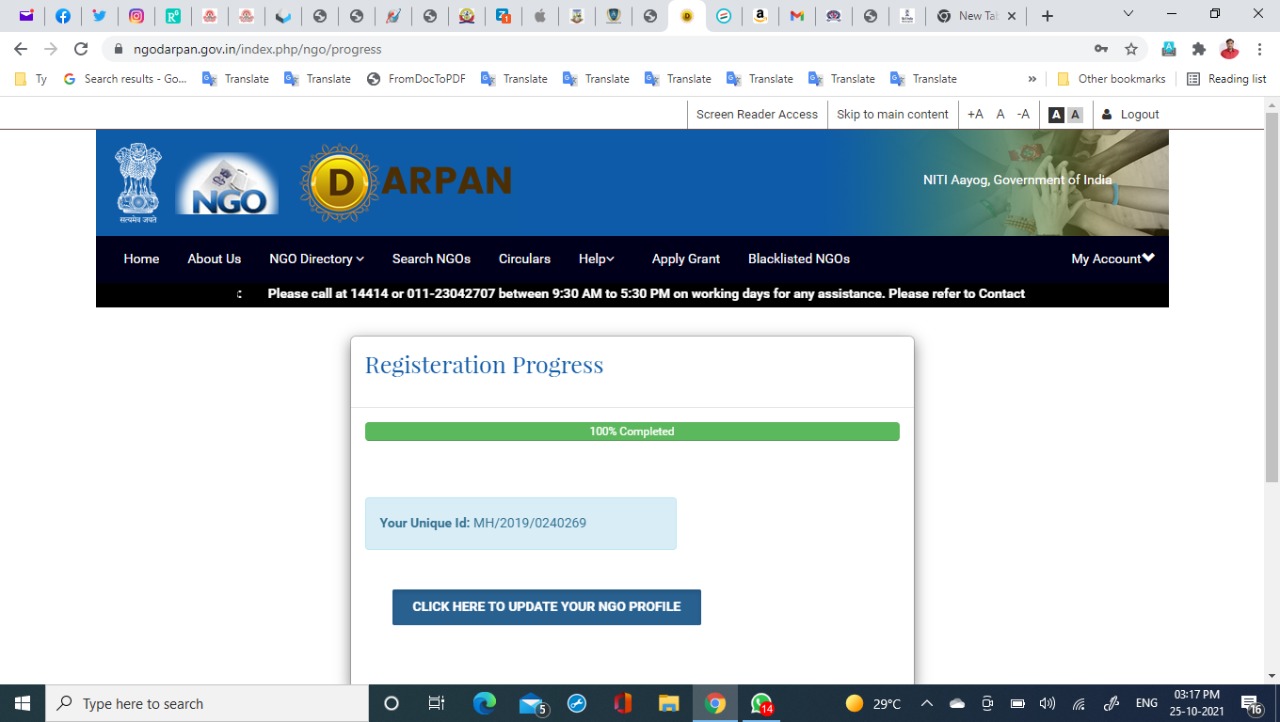
Task: Switch to standard contrast light theme A
Action: [1075, 114]
